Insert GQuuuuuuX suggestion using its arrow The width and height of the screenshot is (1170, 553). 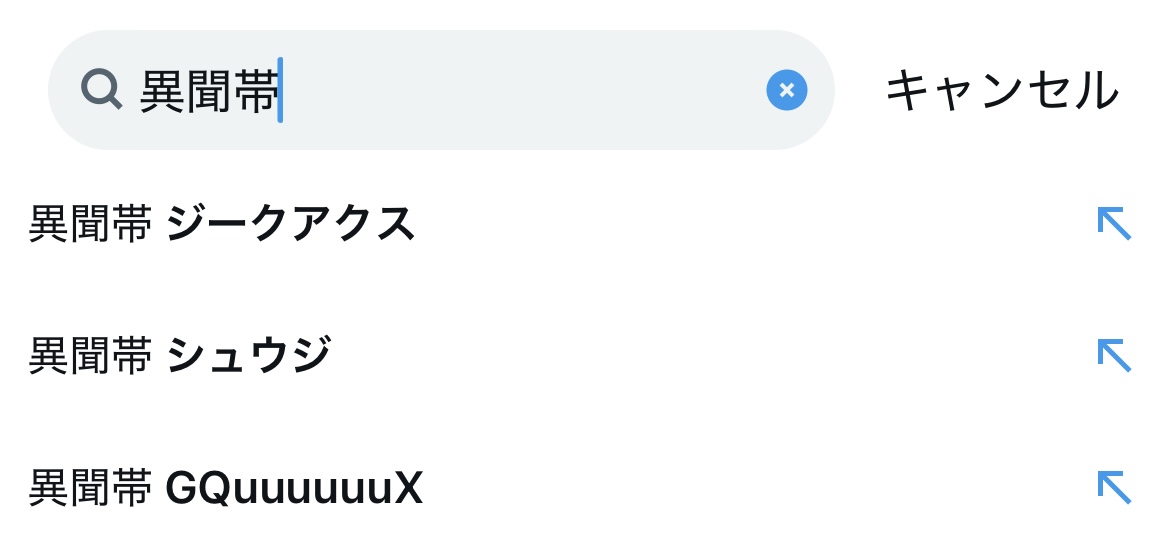point(1113,488)
